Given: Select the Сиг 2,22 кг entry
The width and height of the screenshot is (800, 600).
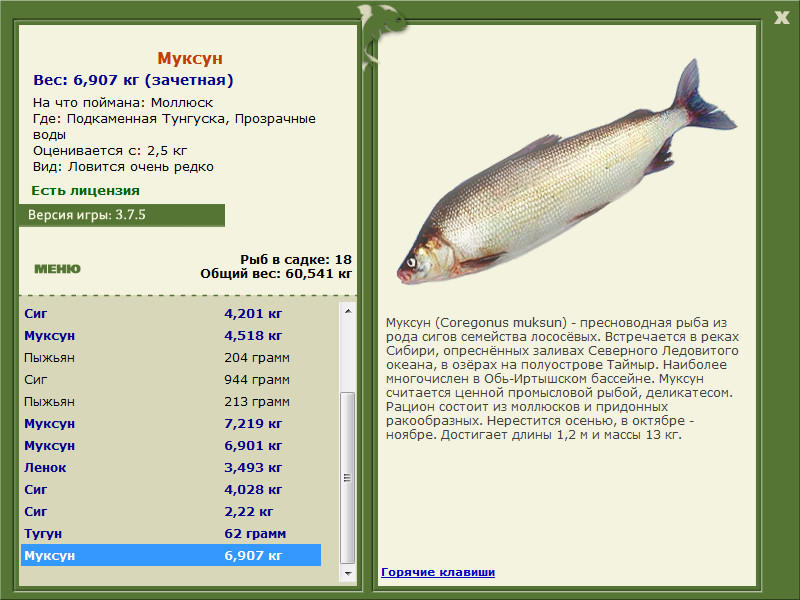Looking at the screenshot, I should click(171, 511).
